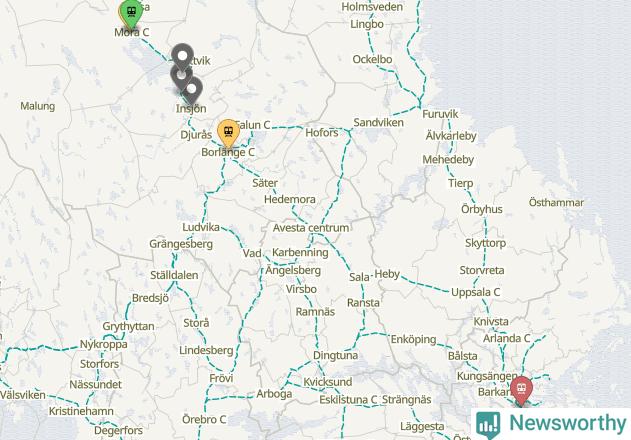Open the Newsworthy logo icon

tap(488, 425)
